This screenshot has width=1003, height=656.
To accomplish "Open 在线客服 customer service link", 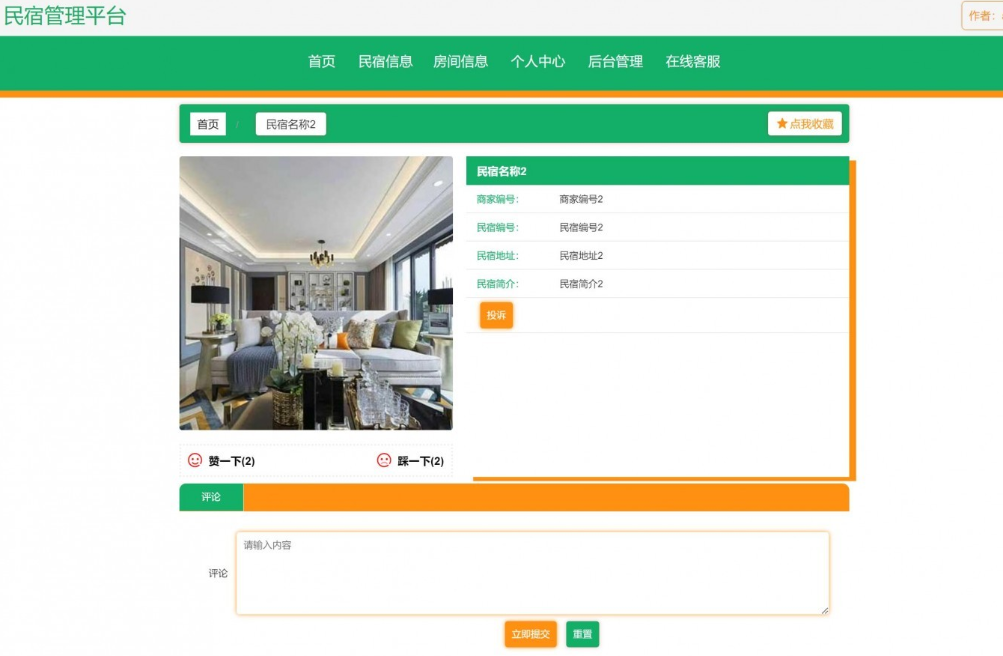I will [693, 61].
